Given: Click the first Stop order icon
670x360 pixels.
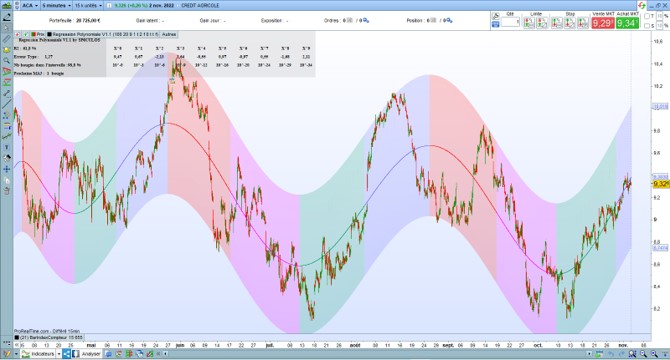Looking at the screenshot, I should point(556,23).
